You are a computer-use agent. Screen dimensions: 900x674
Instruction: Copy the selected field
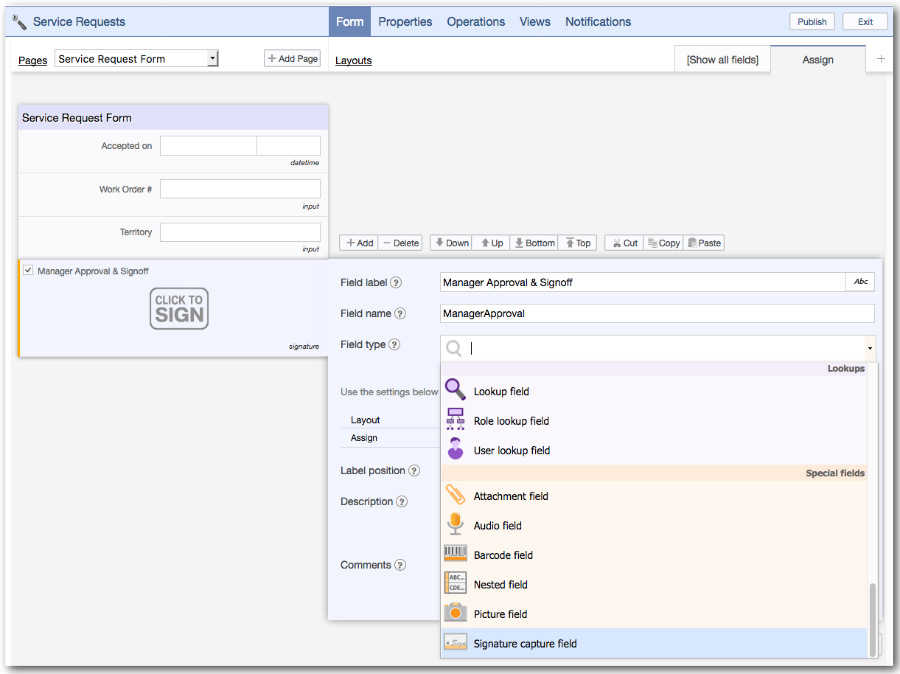point(664,243)
